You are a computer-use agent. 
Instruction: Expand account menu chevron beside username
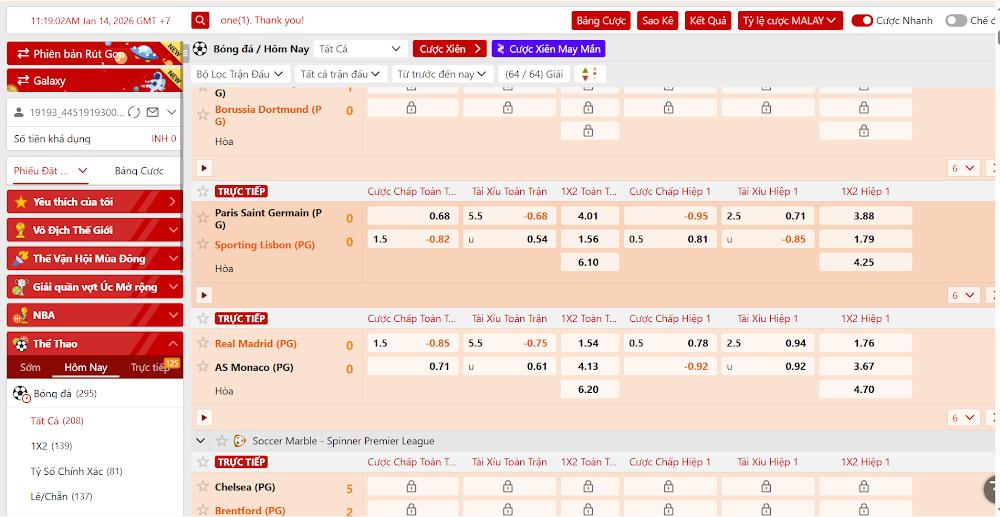(x=172, y=112)
